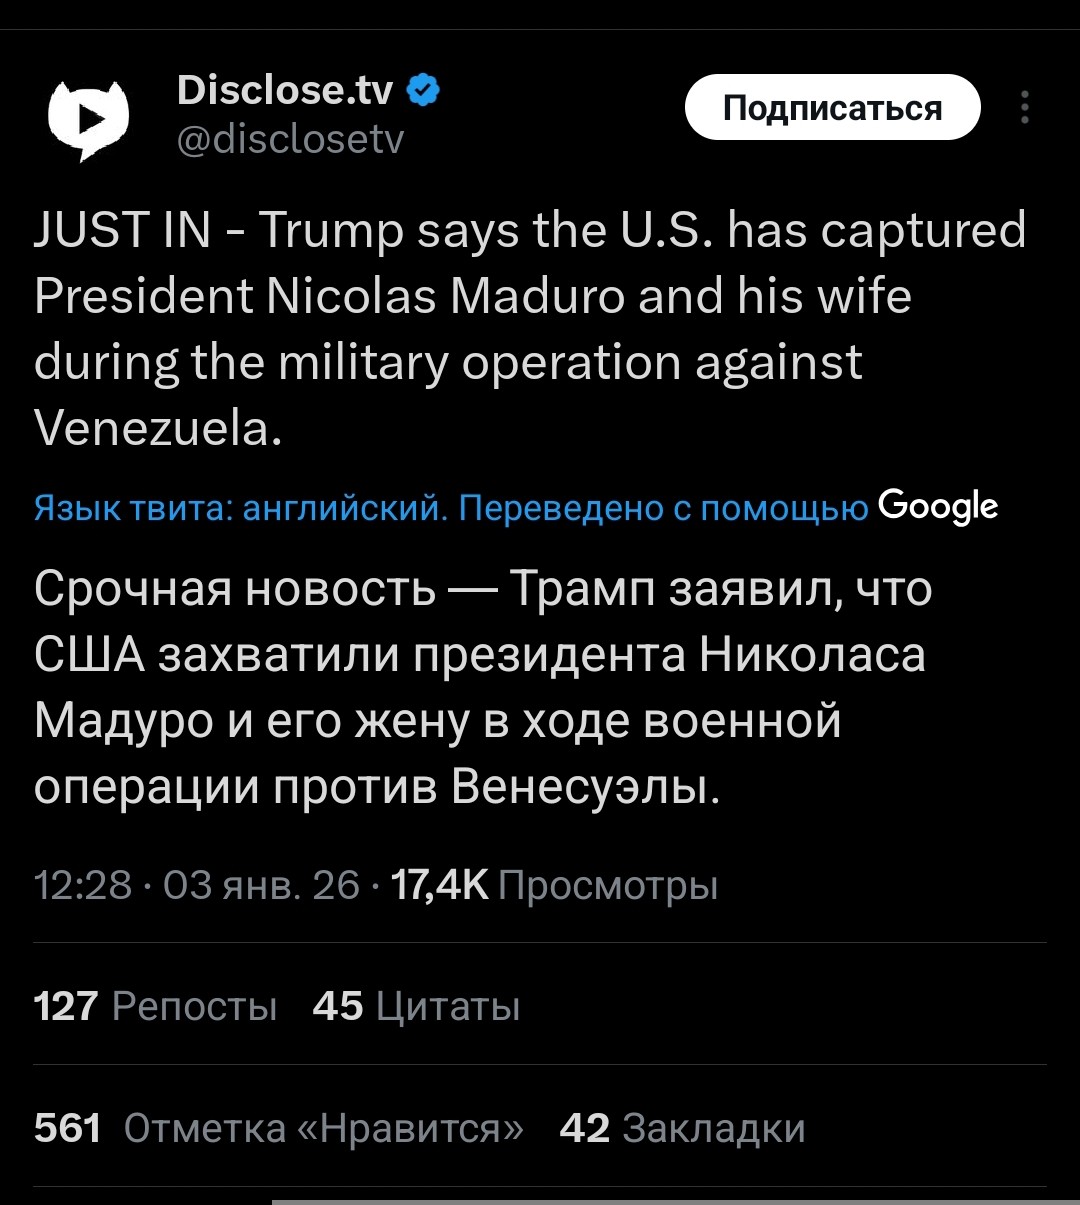The image size is (1080, 1205).
Task: Open the three-dot more options menu
Action: click(1025, 108)
